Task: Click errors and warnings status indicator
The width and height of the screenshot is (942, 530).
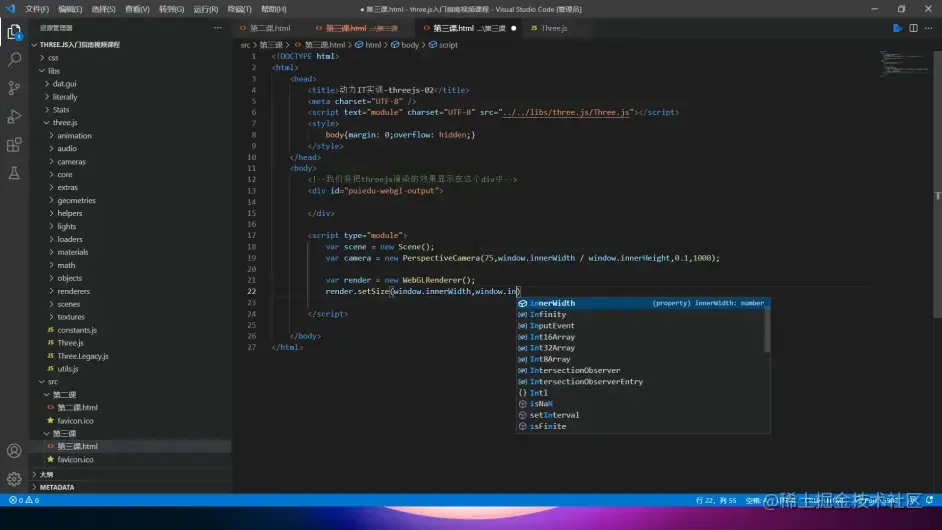Action: pos(24,500)
